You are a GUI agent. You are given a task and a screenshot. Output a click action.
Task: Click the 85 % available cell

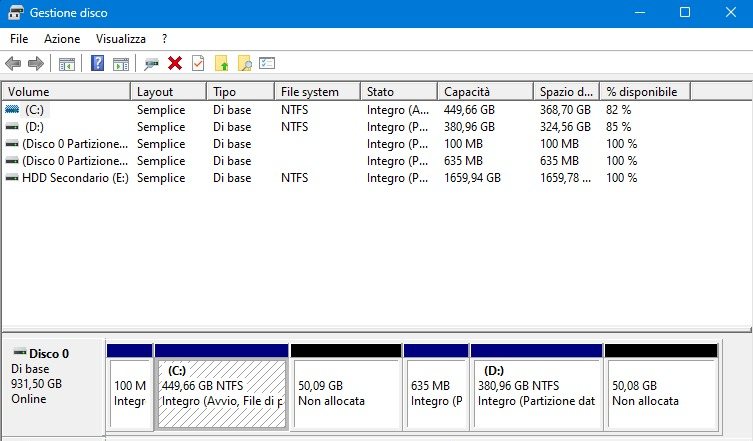tap(619, 127)
